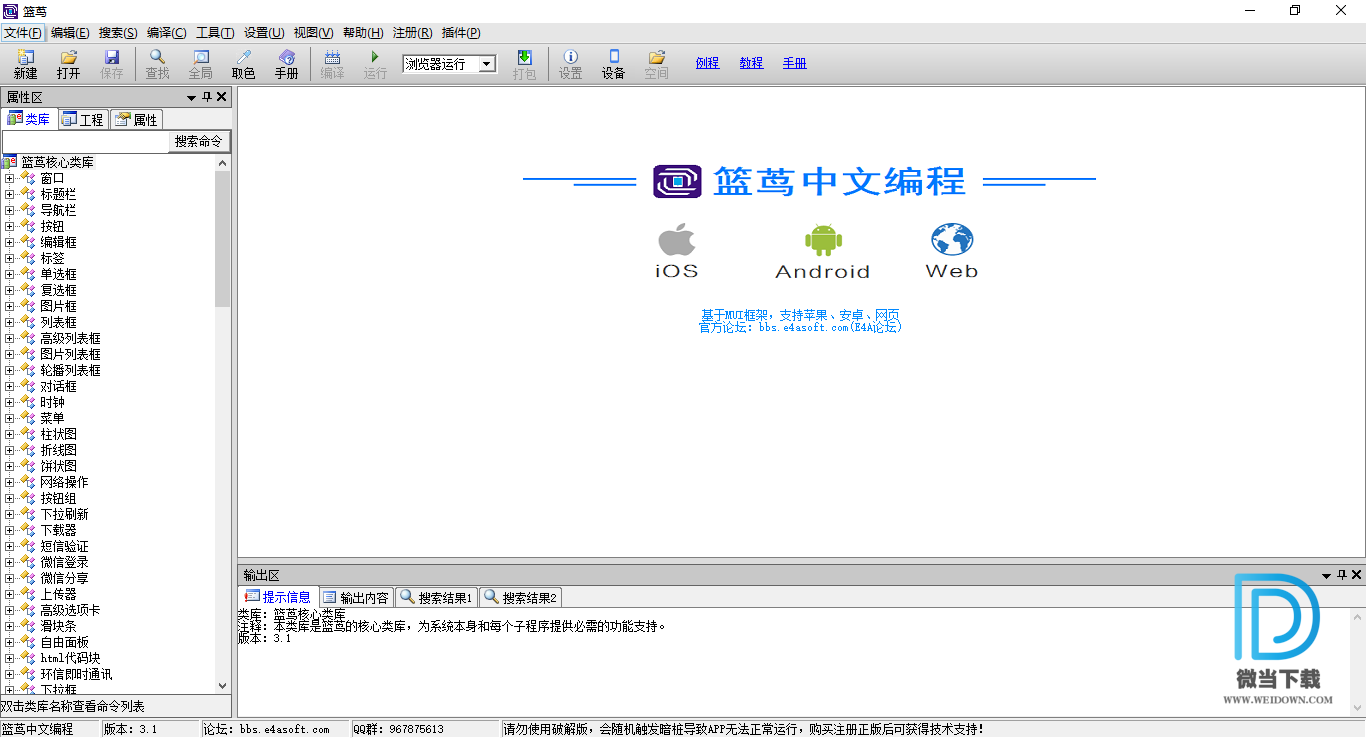Switch to the 搜索结果1 tab

tap(437, 598)
